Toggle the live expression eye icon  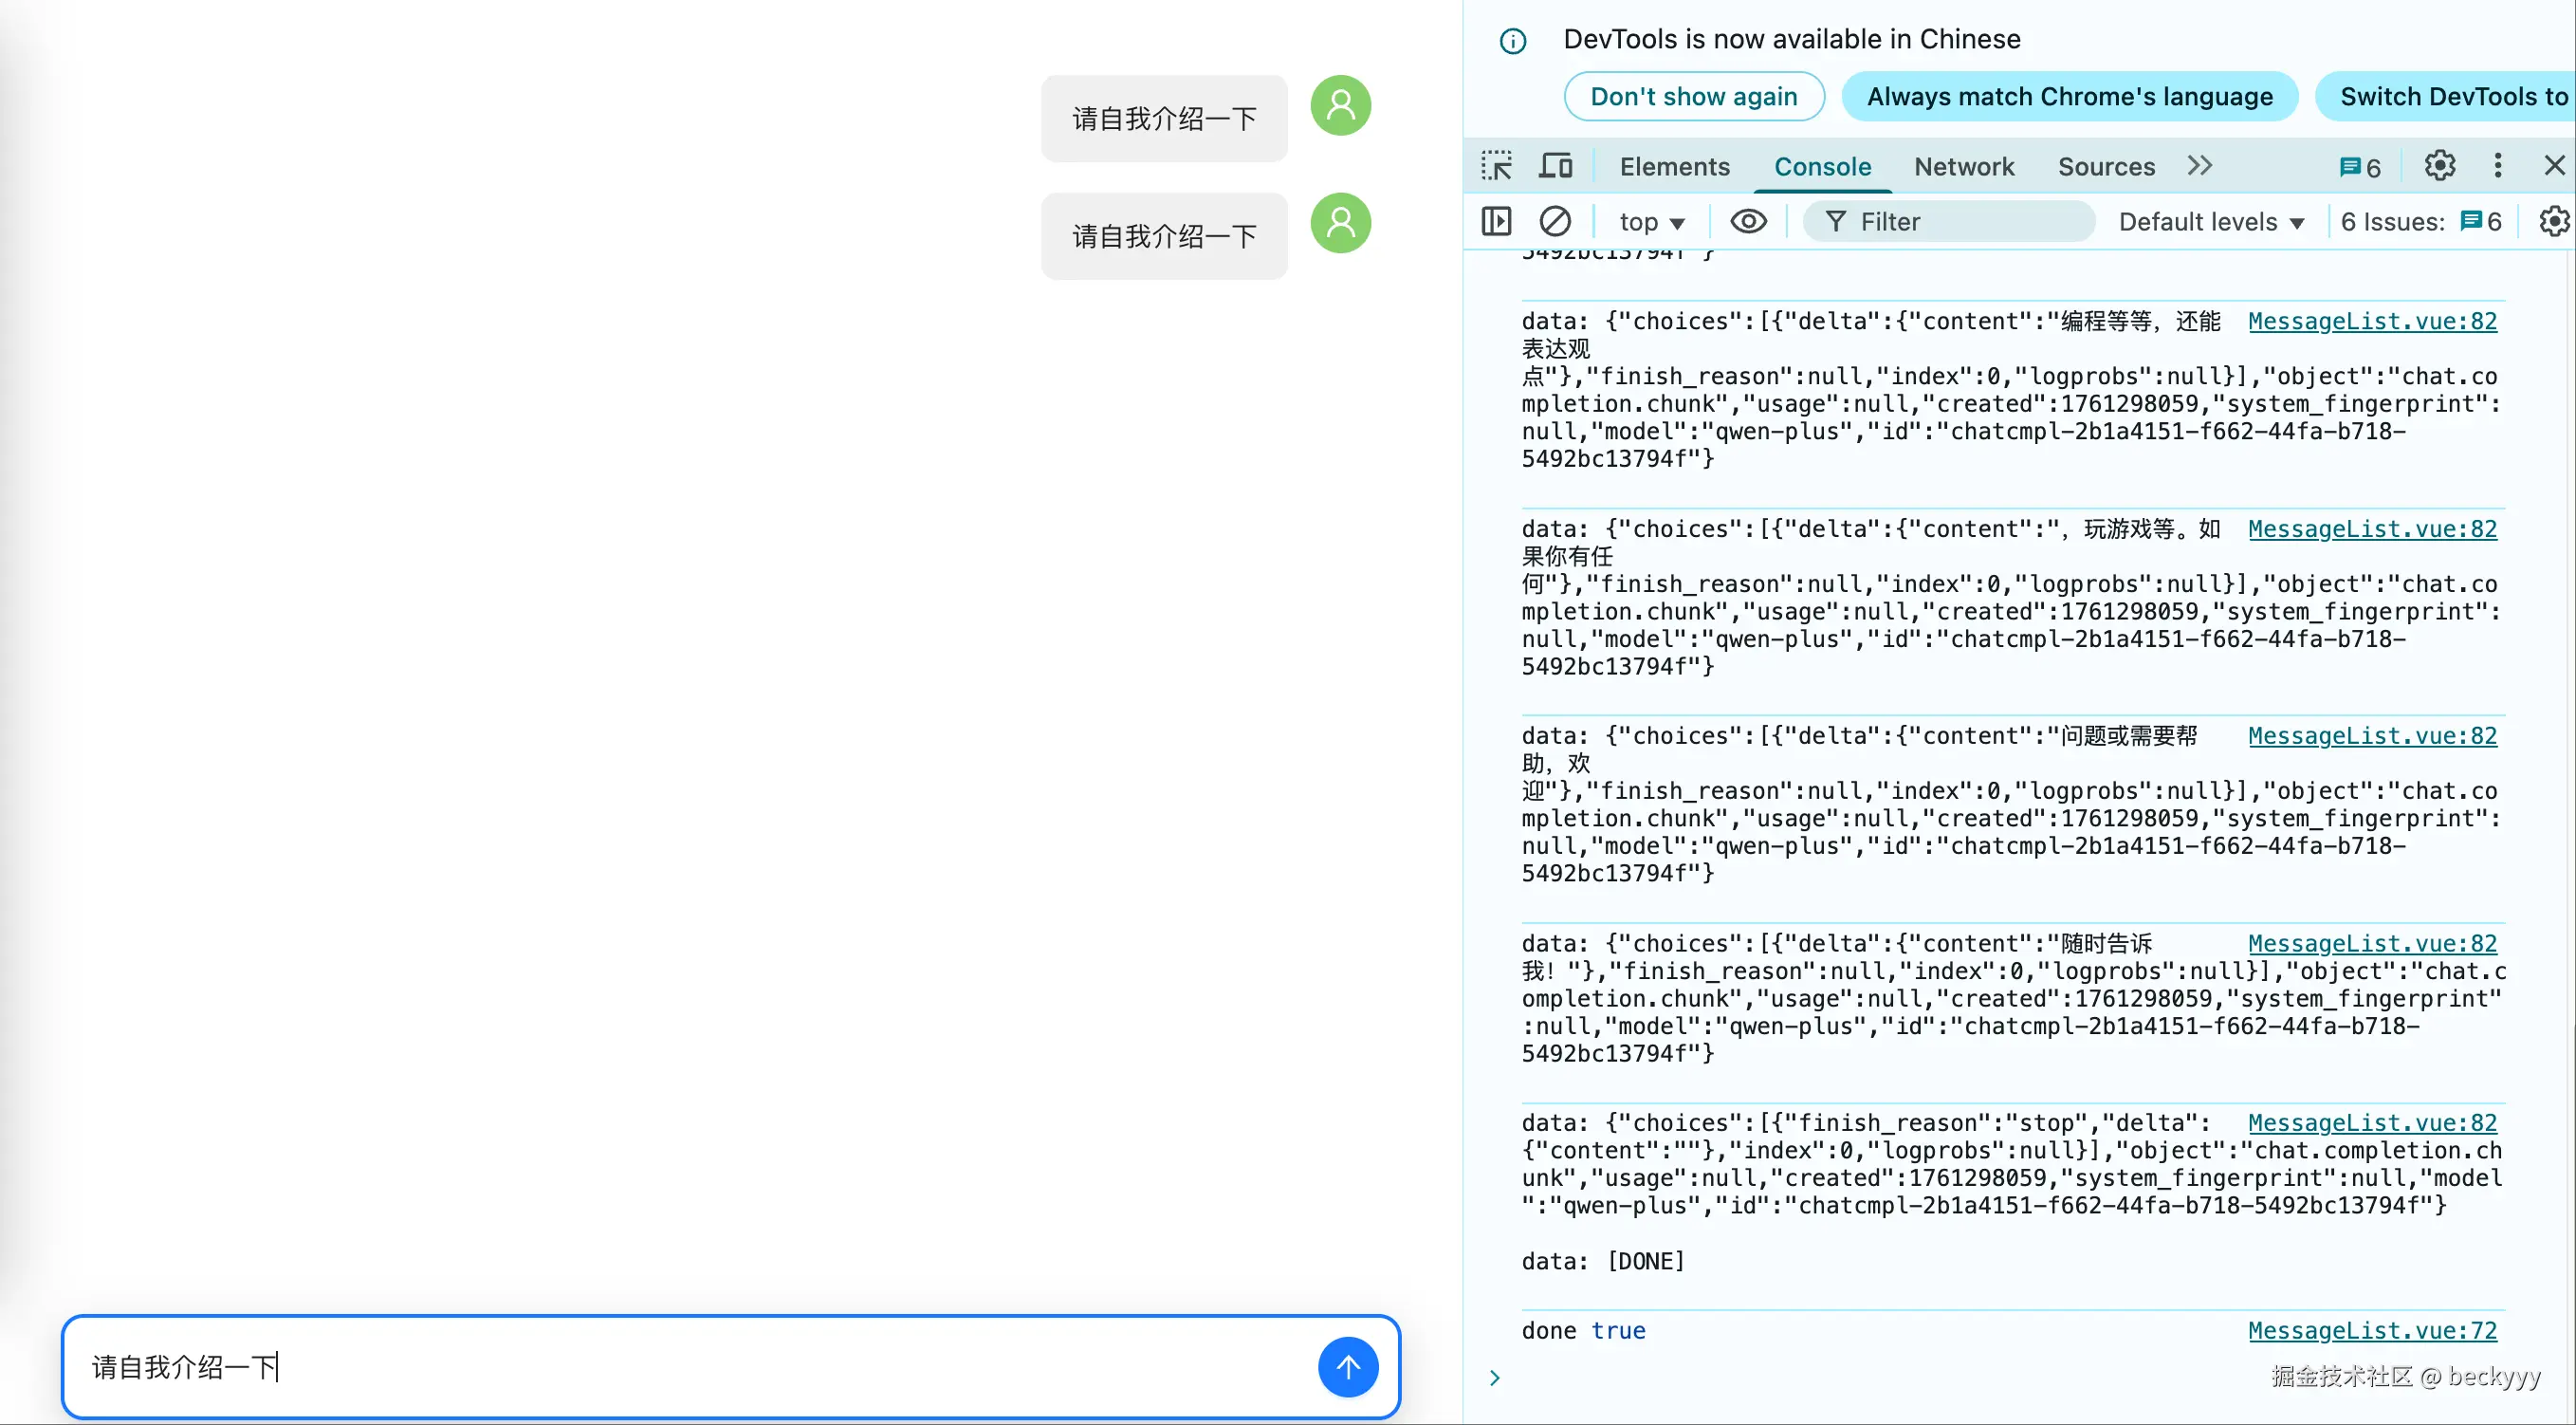[x=1747, y=221]
